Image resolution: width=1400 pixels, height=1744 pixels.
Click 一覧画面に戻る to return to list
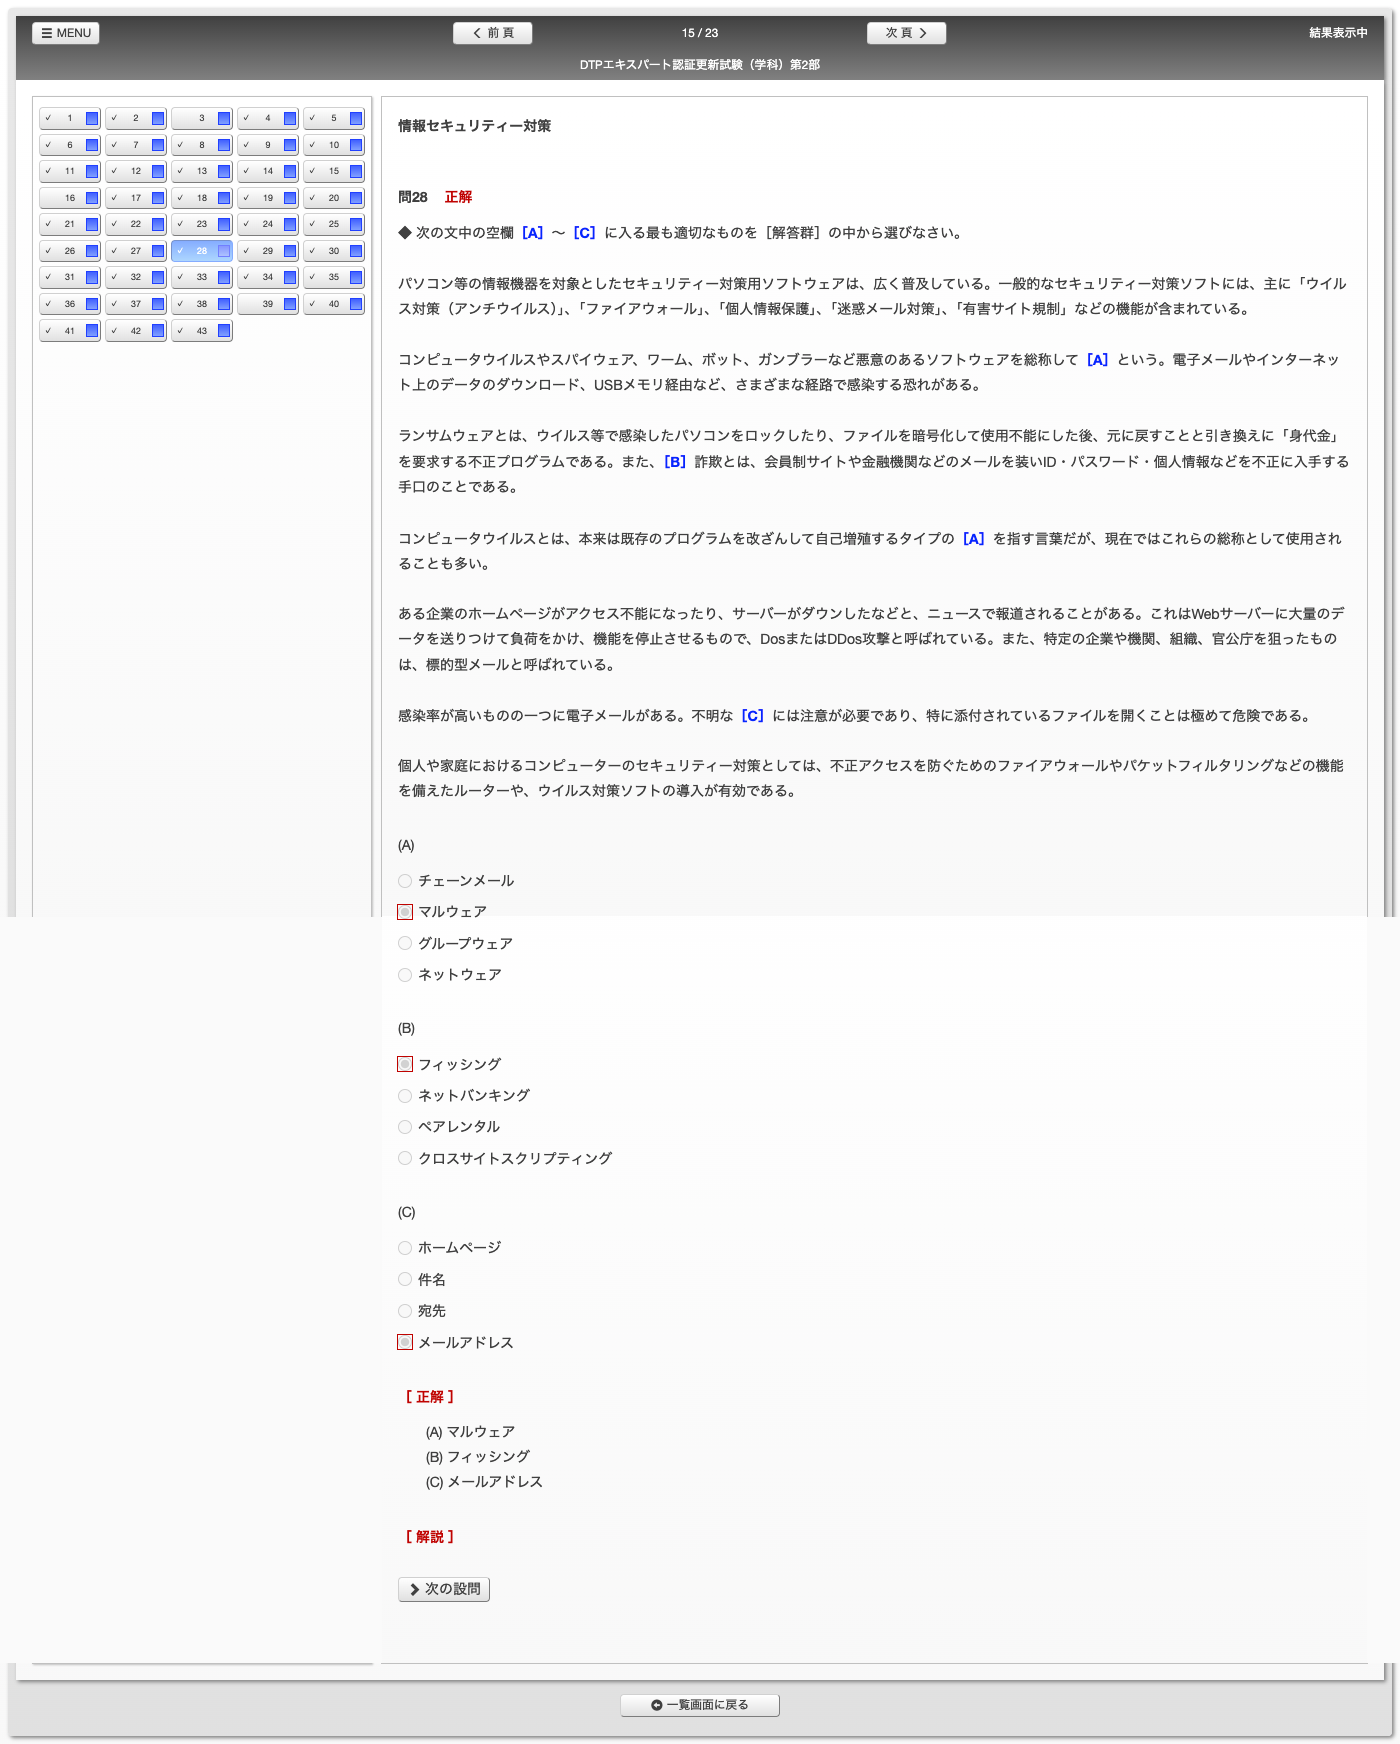700,1705
